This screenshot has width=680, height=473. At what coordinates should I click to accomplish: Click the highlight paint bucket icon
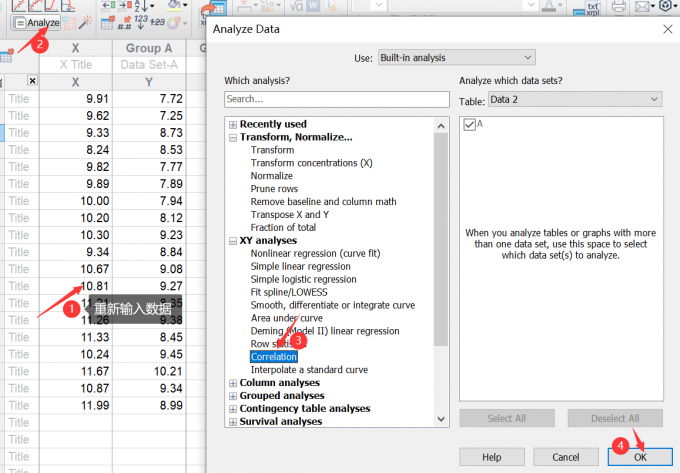click(x=174, y=5)
